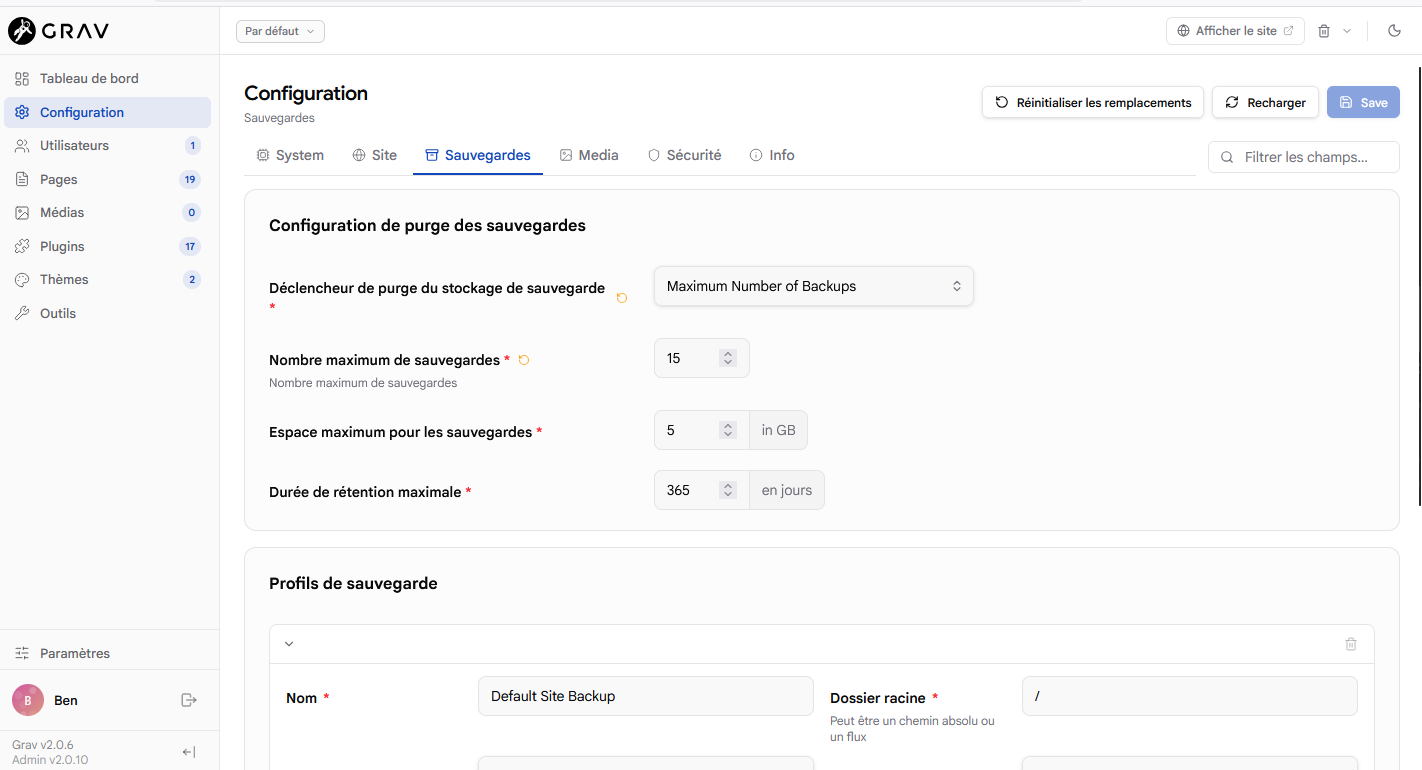Toggle dark mode with the moon icon
The width and height of the screenshot is (1422, 770).
[x=1395, y=31]
